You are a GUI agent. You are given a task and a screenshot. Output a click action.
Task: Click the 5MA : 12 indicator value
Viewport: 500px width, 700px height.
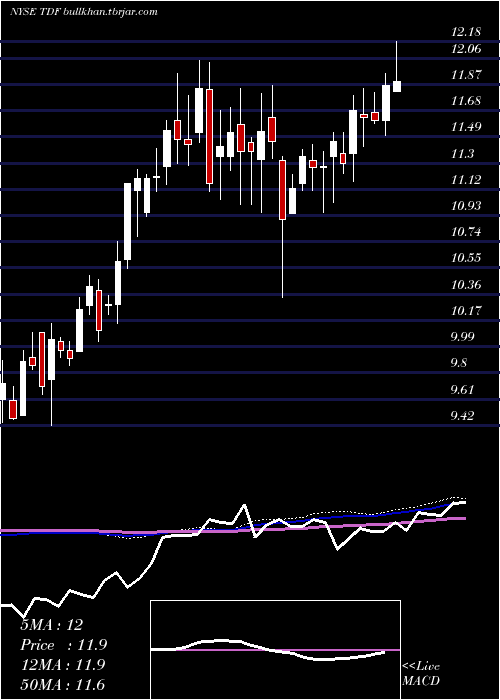[x=52, y=625]
